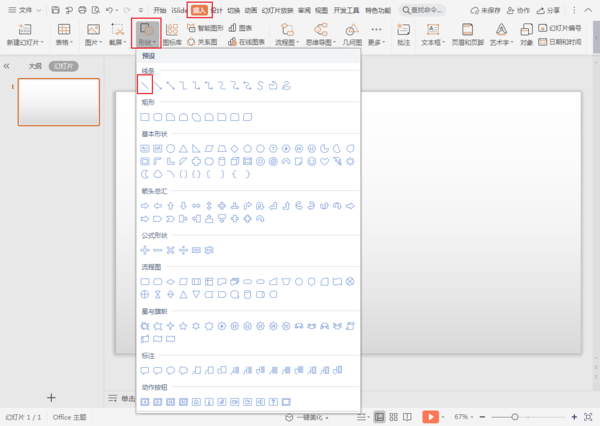This screenshot has width=600, height=426.
Task: Click the hourglass-shaped flowchart symbol
Action: click(158, 294)
